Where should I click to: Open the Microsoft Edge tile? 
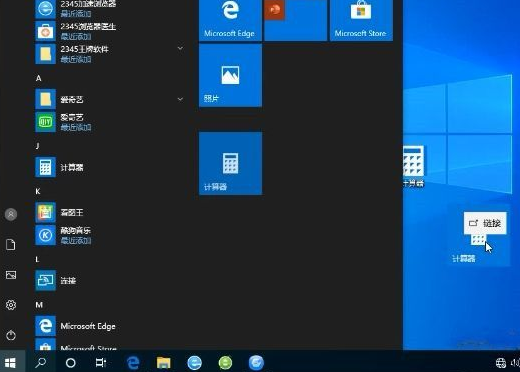click(x=230, y=20)
